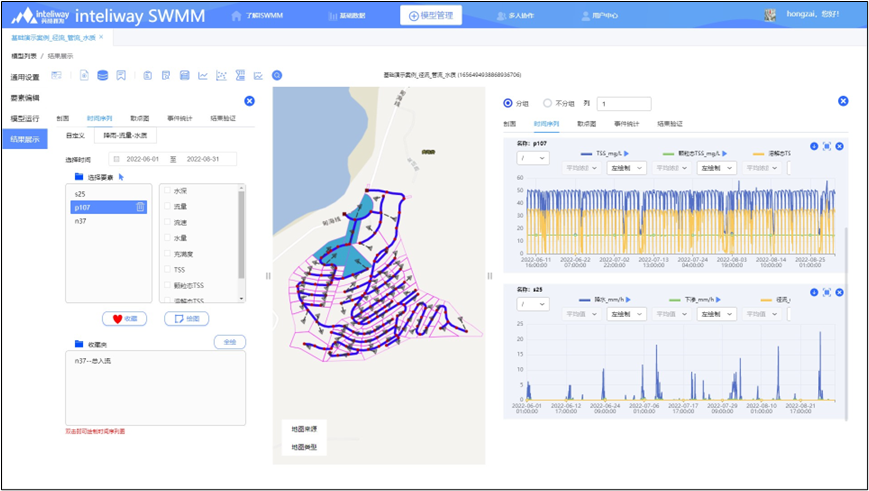Image resolution: width=869 pixels, height=491 pixels.
Task: Check the 水深 checkbox
Action: pyautogui.click(x=167, y=191)
